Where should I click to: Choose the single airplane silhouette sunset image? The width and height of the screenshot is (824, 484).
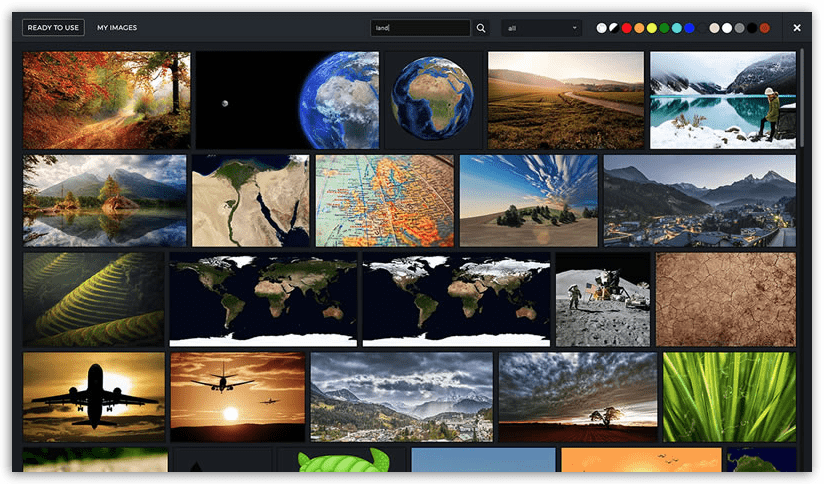[x=93, y=396]
